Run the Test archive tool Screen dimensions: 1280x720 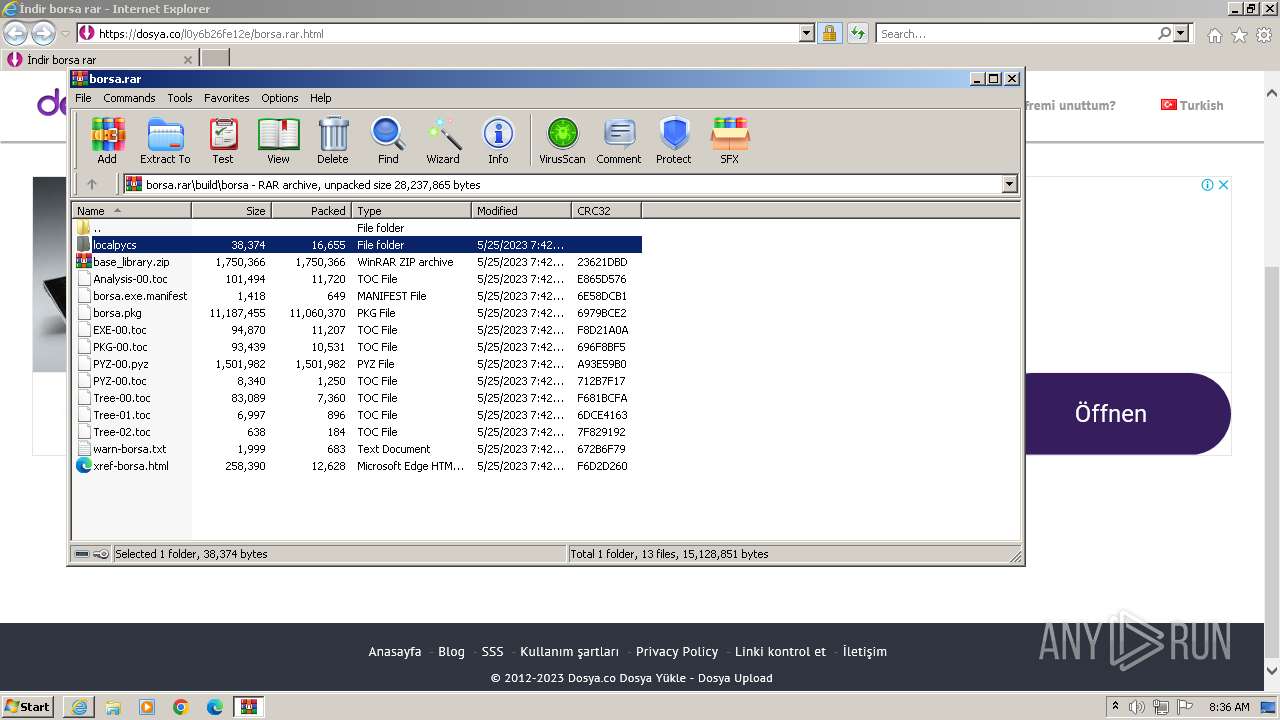pos(223,140)
